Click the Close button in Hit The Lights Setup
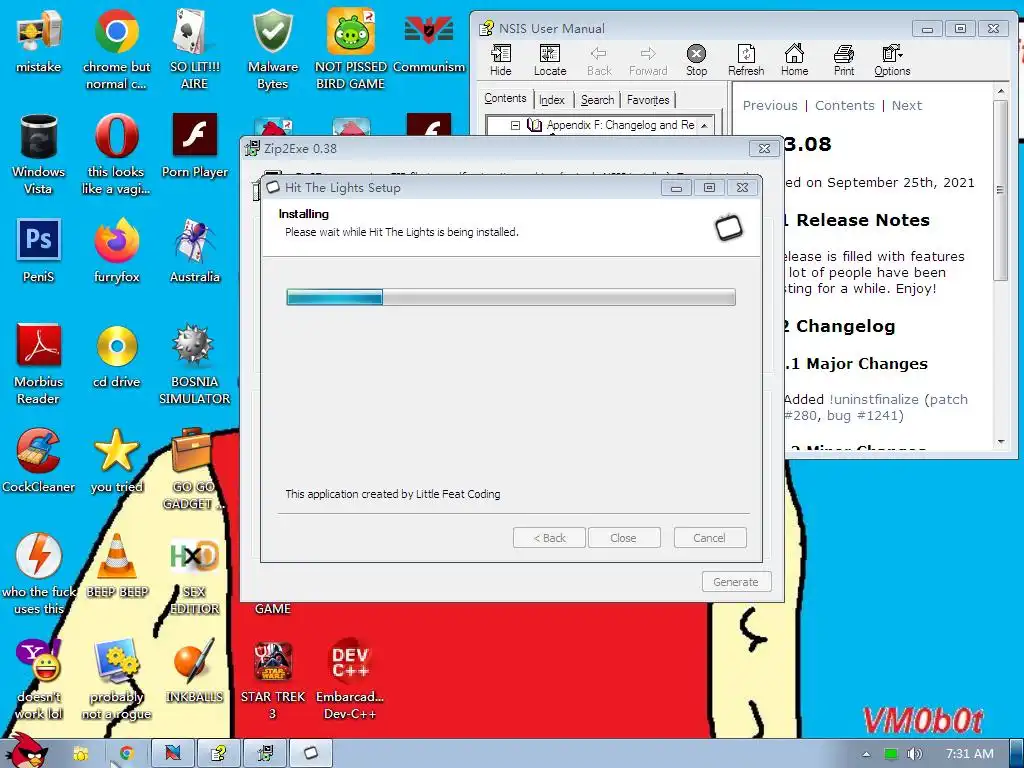Viewport: 1024px width, 768px height. tap(624, 538)
